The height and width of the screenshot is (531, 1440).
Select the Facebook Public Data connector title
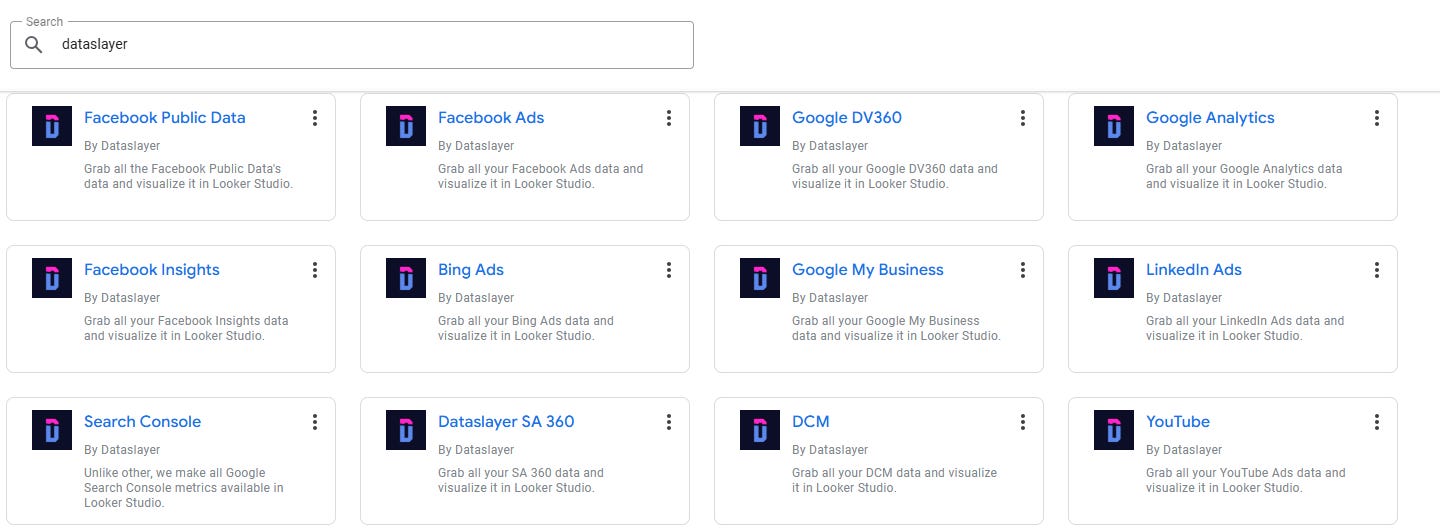[x=164, y=118]
